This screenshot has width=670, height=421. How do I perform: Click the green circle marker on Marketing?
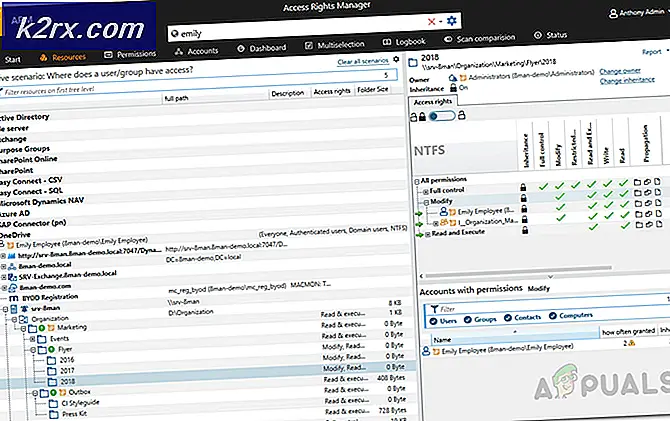41,328
